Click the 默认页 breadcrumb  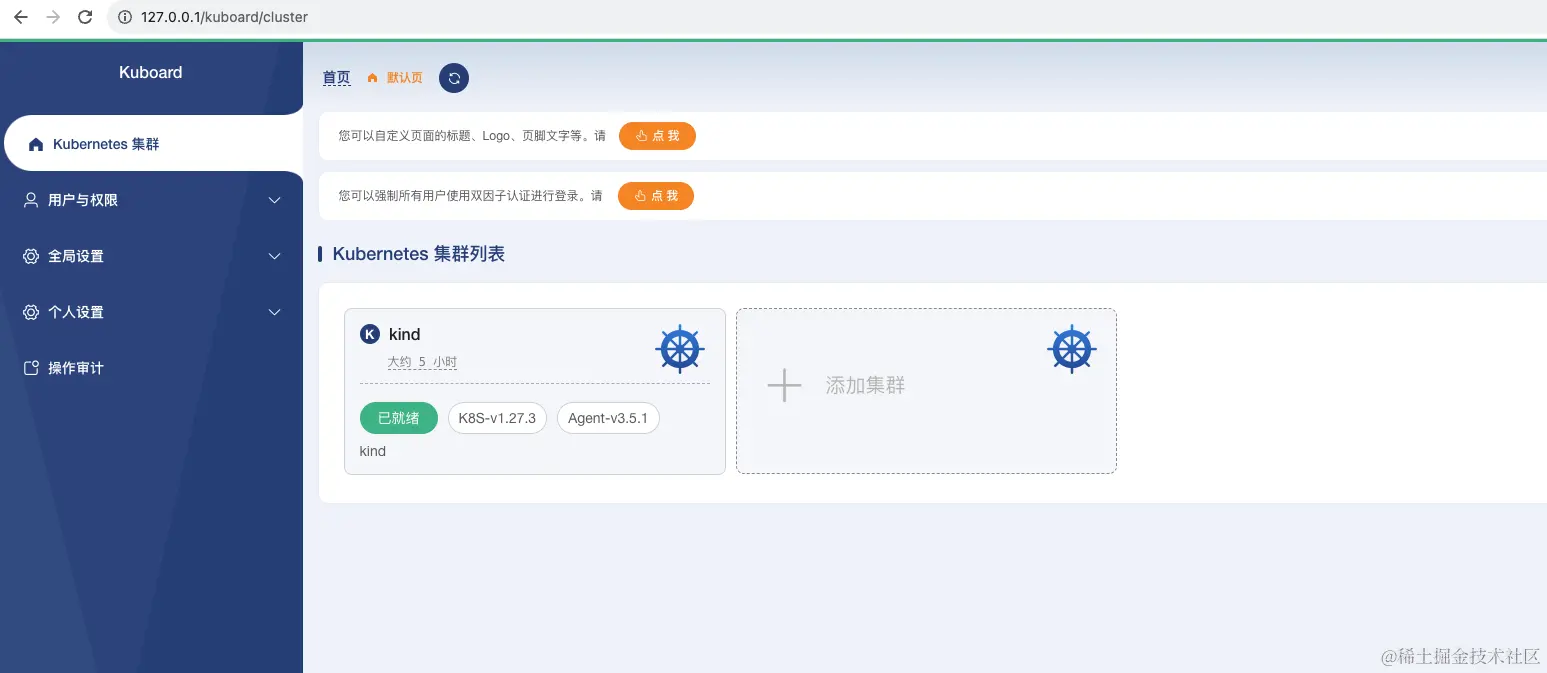coord(405,78)
